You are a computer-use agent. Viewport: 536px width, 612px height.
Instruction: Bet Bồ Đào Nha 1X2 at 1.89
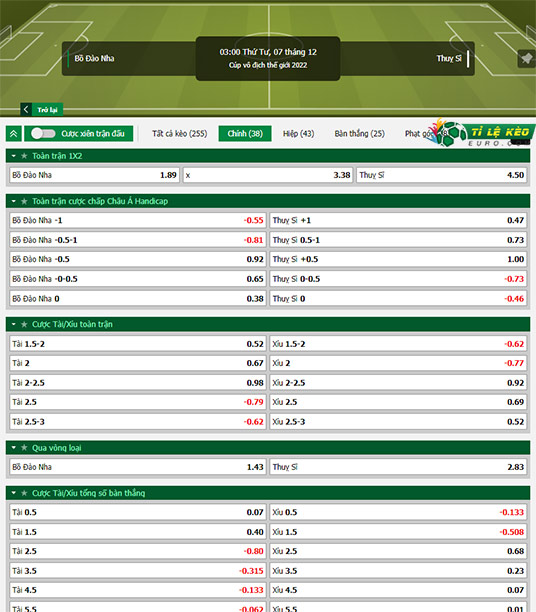pyautogui.click(x=94, y=175)
